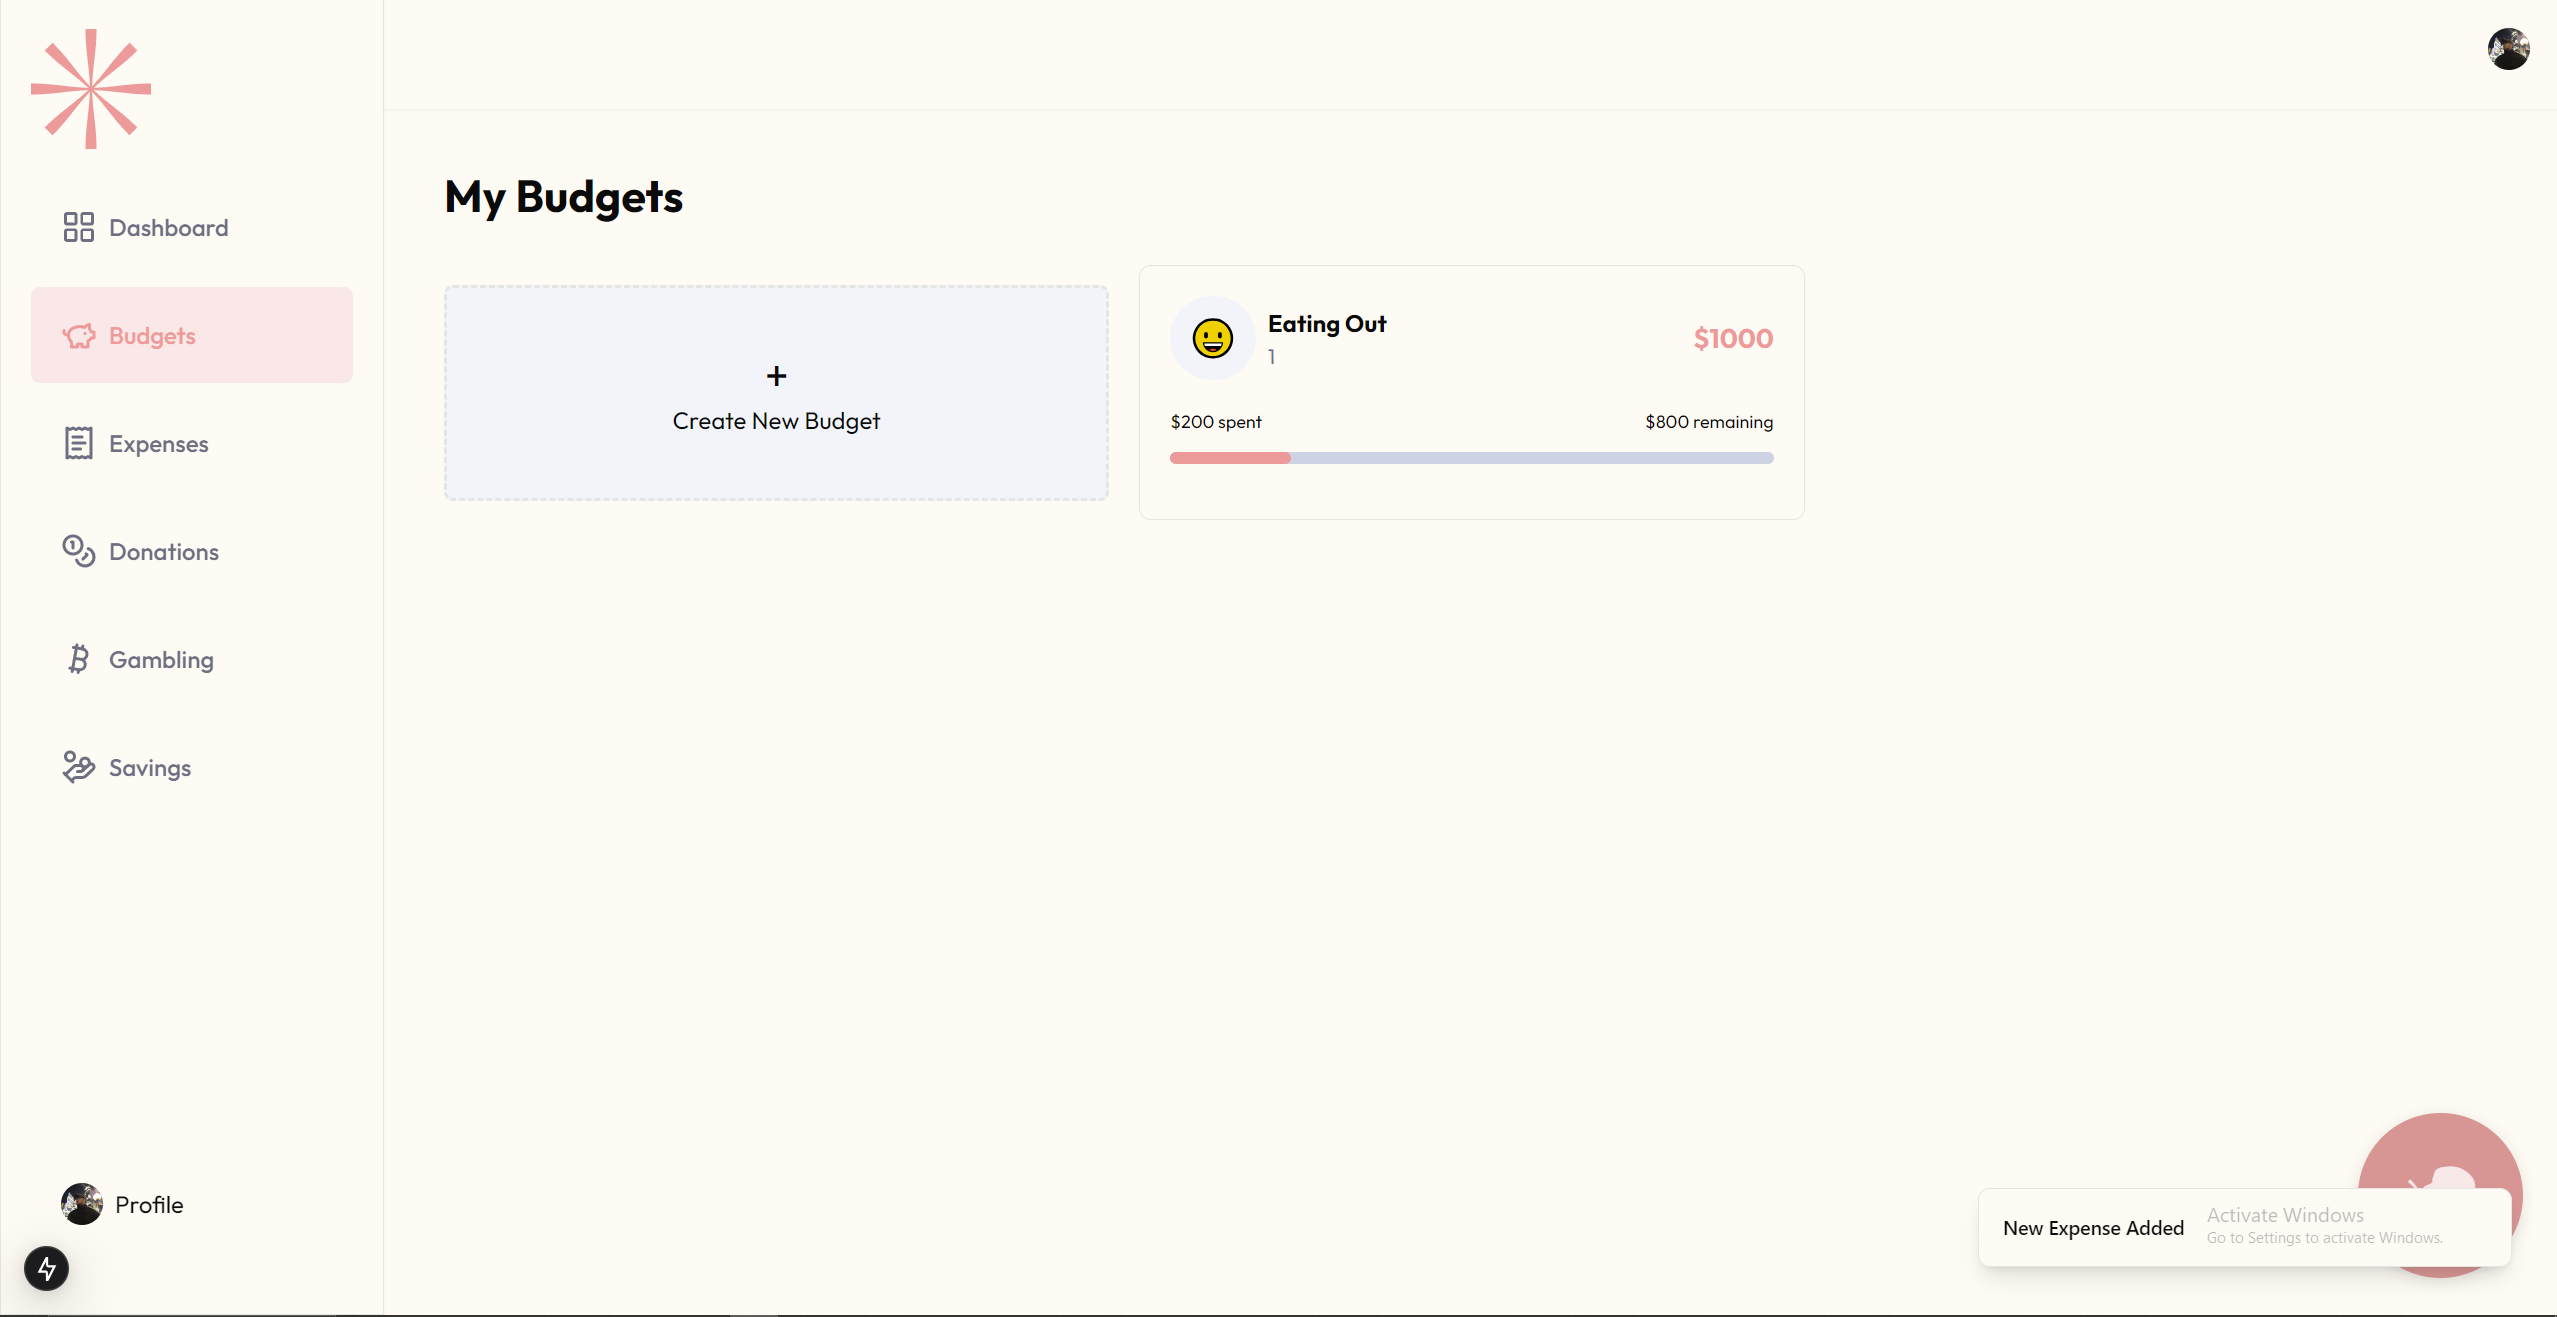Viewport: 2557px width, 1317px height.
Task: Open the Expenses menu item
Action: tap(158, 444)
